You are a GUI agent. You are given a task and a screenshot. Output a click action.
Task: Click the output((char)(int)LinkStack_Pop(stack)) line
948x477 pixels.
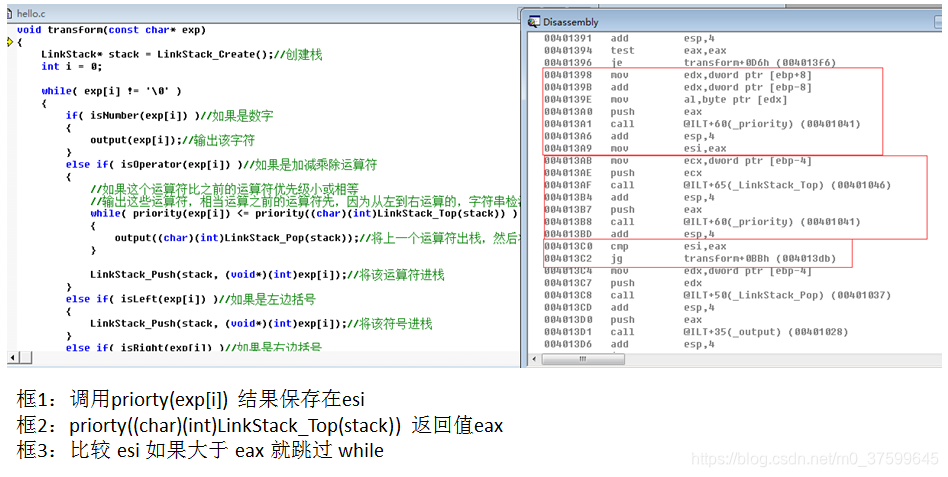coord(317,238)
